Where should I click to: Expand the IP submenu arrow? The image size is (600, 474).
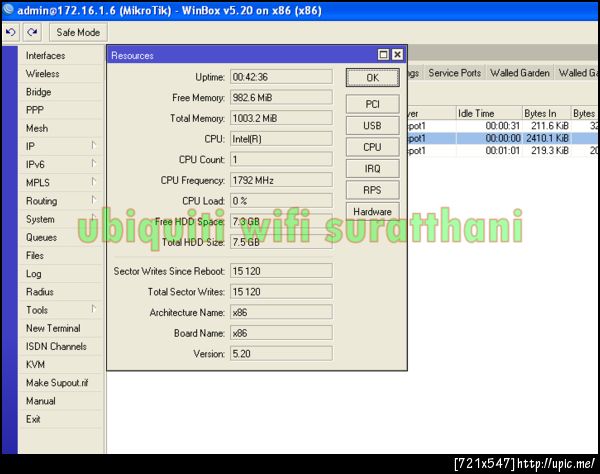[x=93, y=145]
